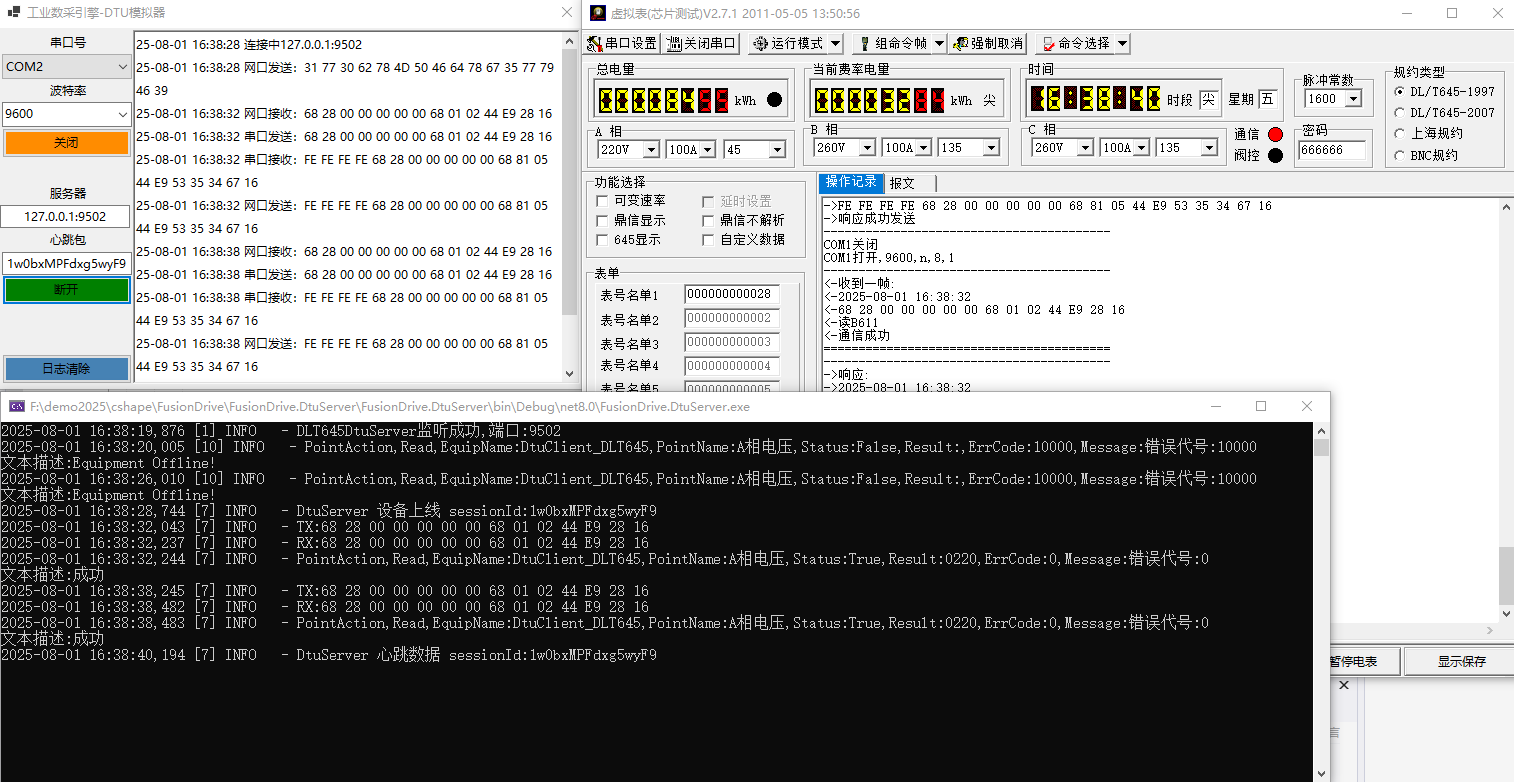Choose the 上海规约 radio button
Image resolution: width=1514 pixels, height=782 pixels.
pyautogui.click(x=1400, y=133)
